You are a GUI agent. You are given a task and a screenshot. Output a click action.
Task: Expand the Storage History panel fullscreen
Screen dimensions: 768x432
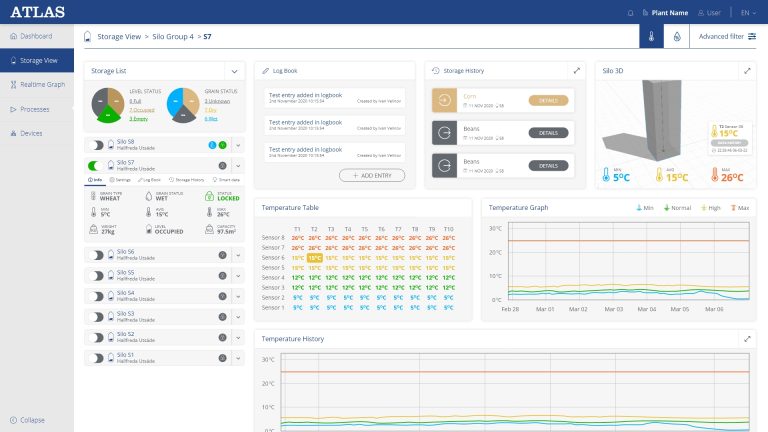click(576, 71)
